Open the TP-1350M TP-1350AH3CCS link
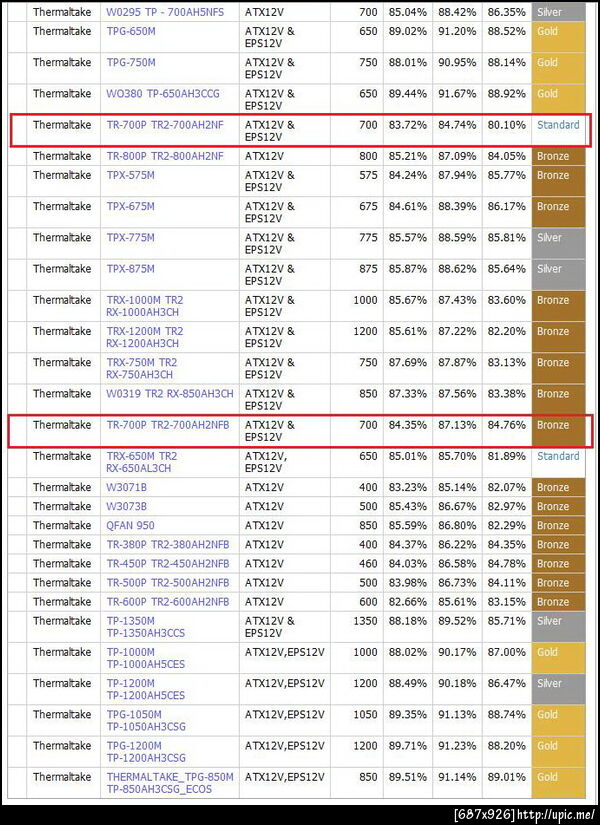The image size is (600, 825). point(146,627)
